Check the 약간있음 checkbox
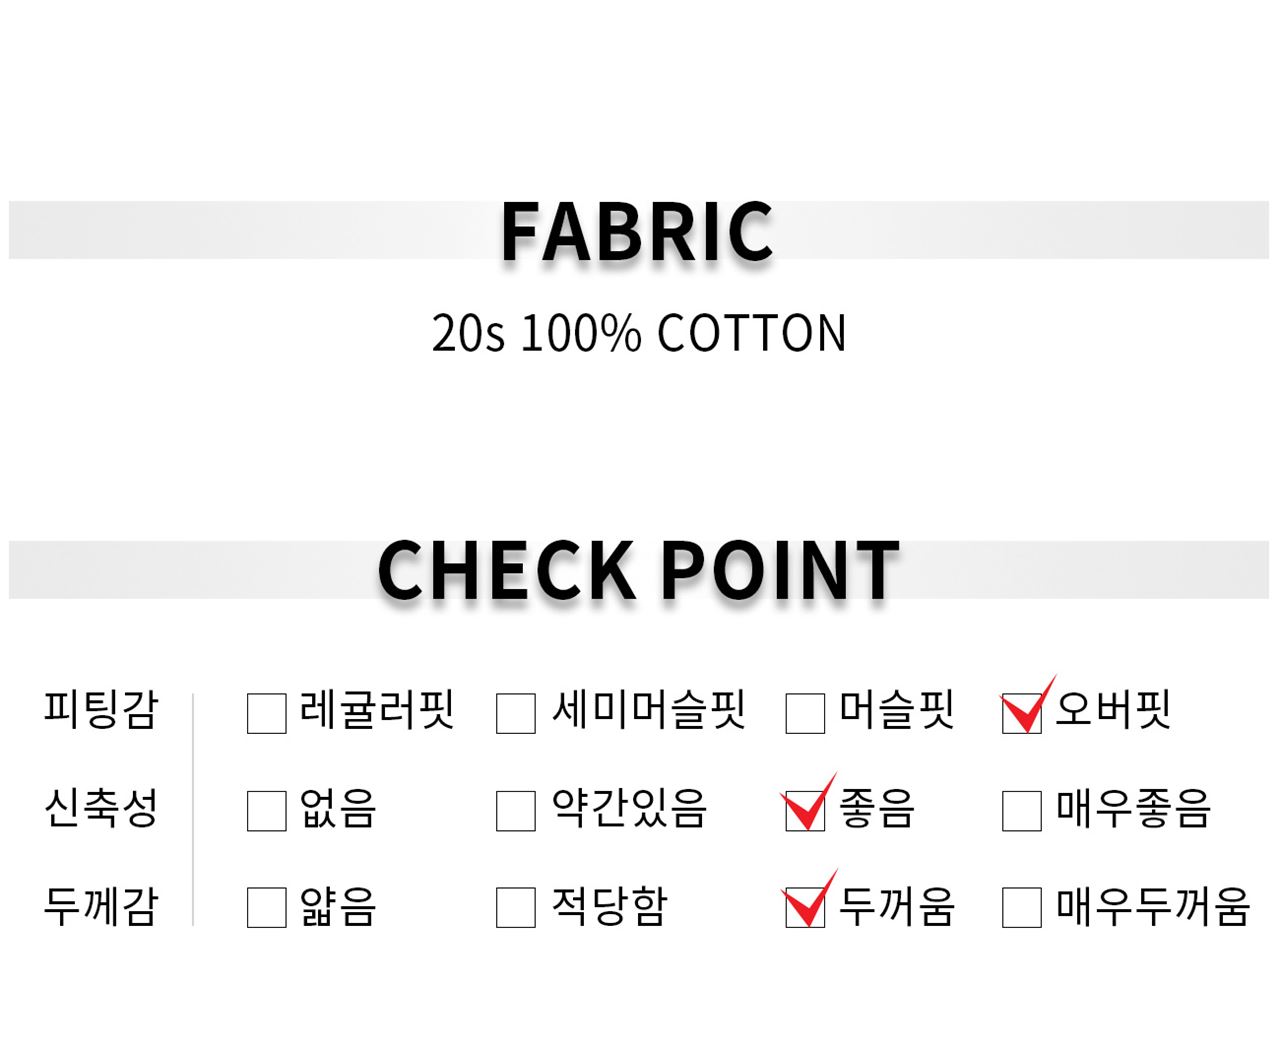The width and height of the screenshot is (1280, 1052). pos(516,811)
